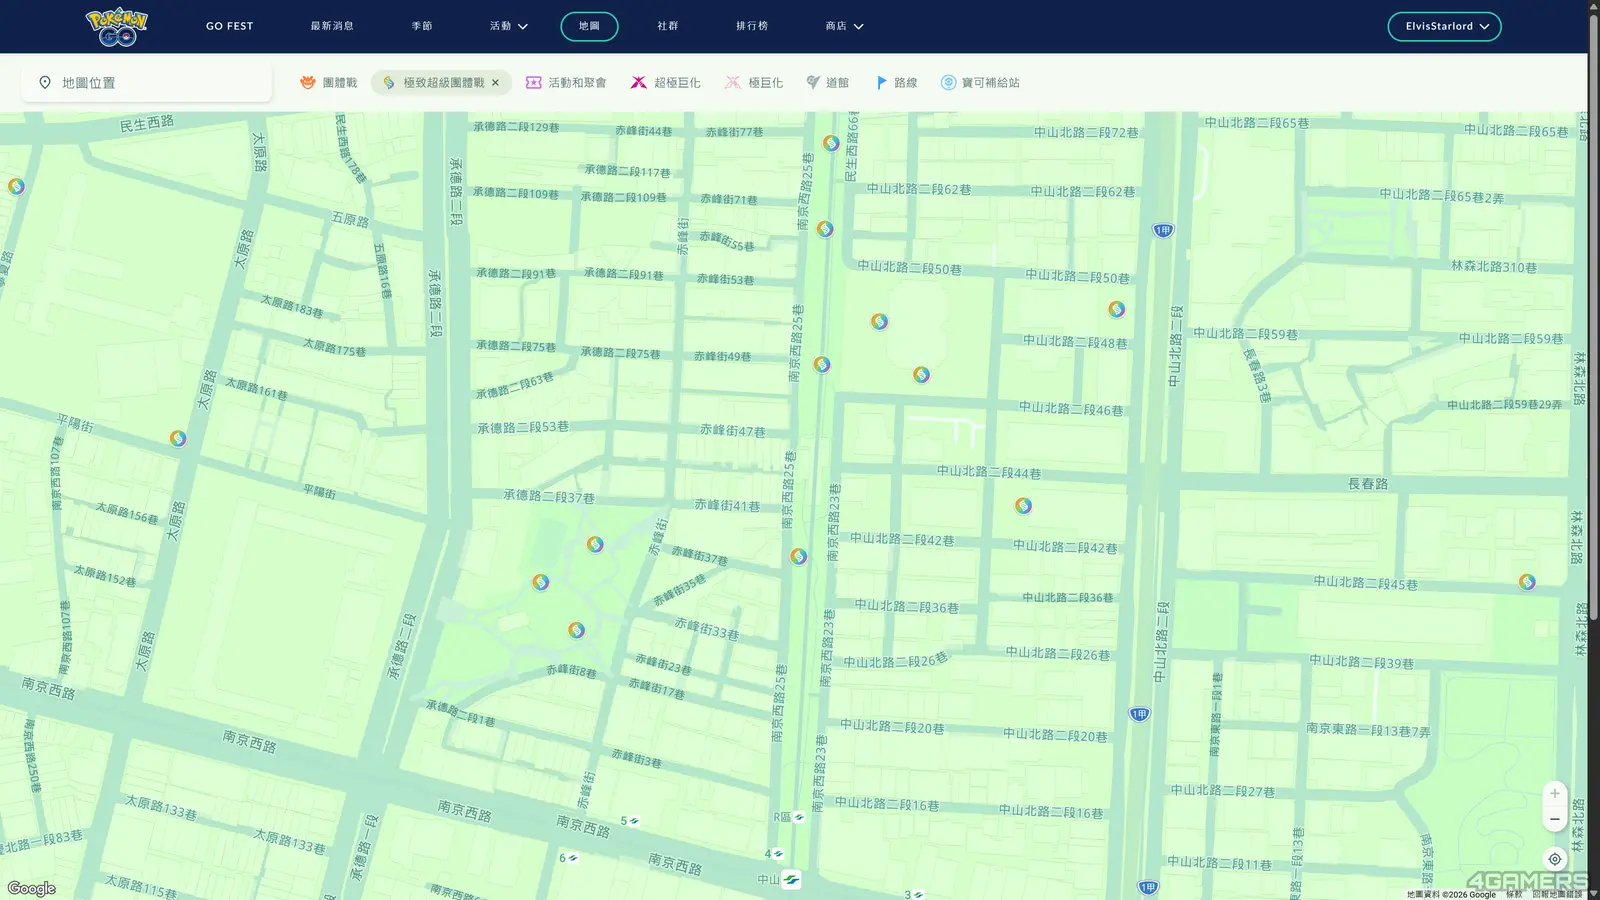Click the 五原路 street label
Image resolution: width=1600 pixels, height=900 pixels.
[350, 219]
